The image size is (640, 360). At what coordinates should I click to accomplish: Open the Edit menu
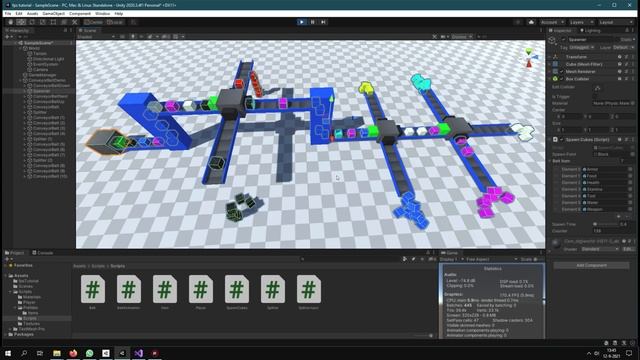coord(19,13)
